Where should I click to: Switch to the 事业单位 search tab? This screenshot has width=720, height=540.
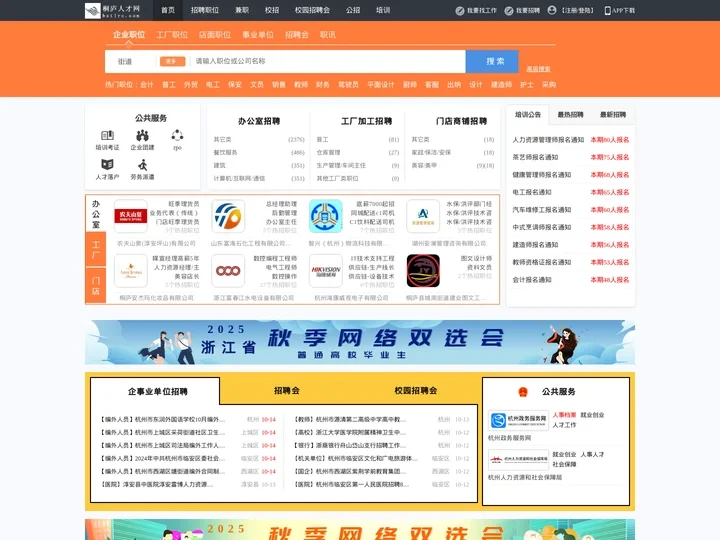258,35
